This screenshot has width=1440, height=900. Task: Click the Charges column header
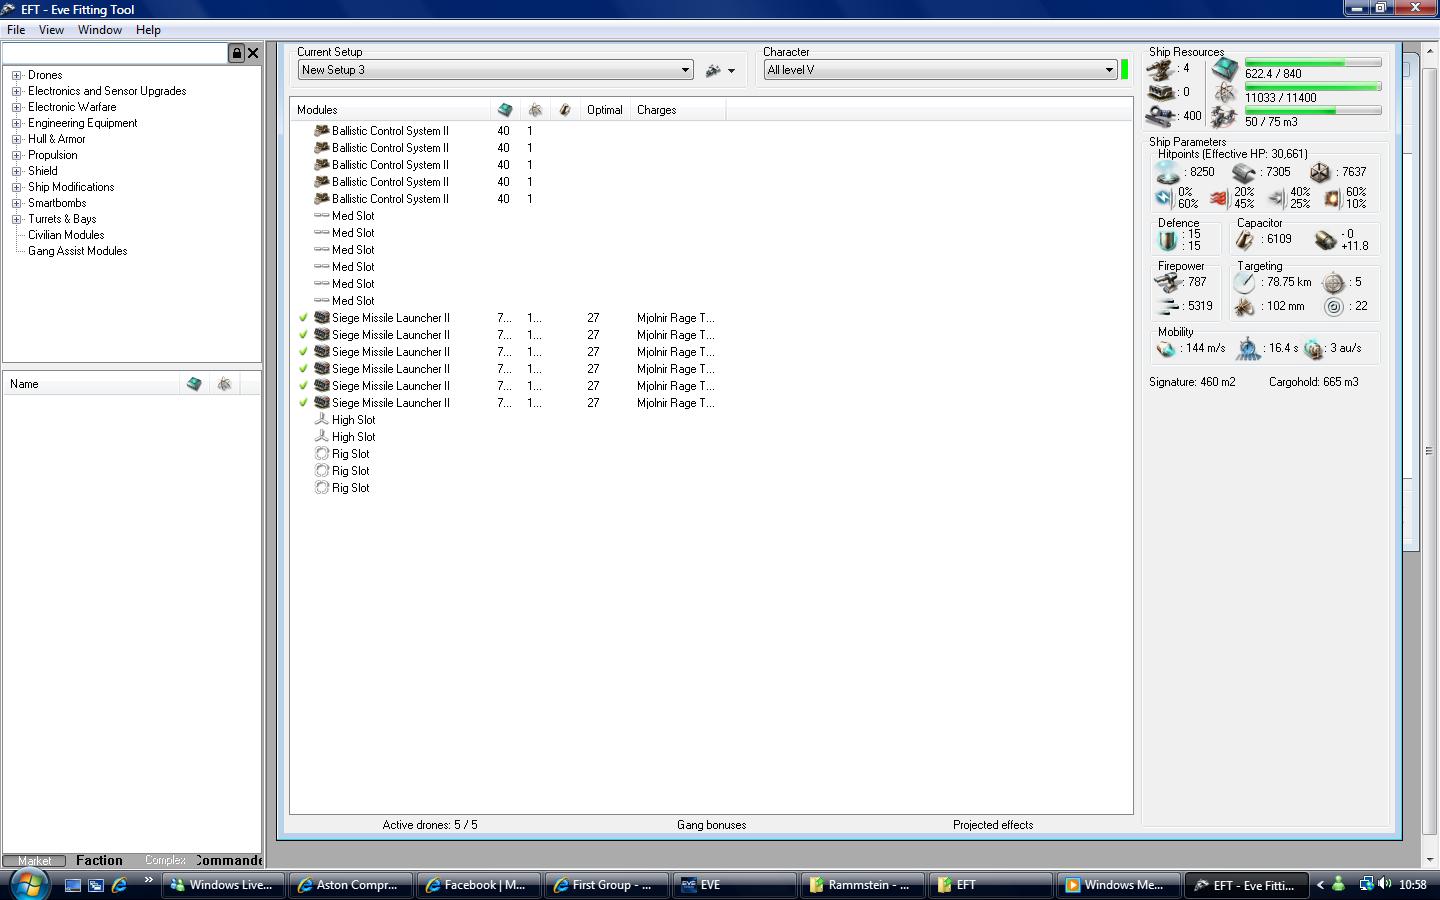(678, 110)
